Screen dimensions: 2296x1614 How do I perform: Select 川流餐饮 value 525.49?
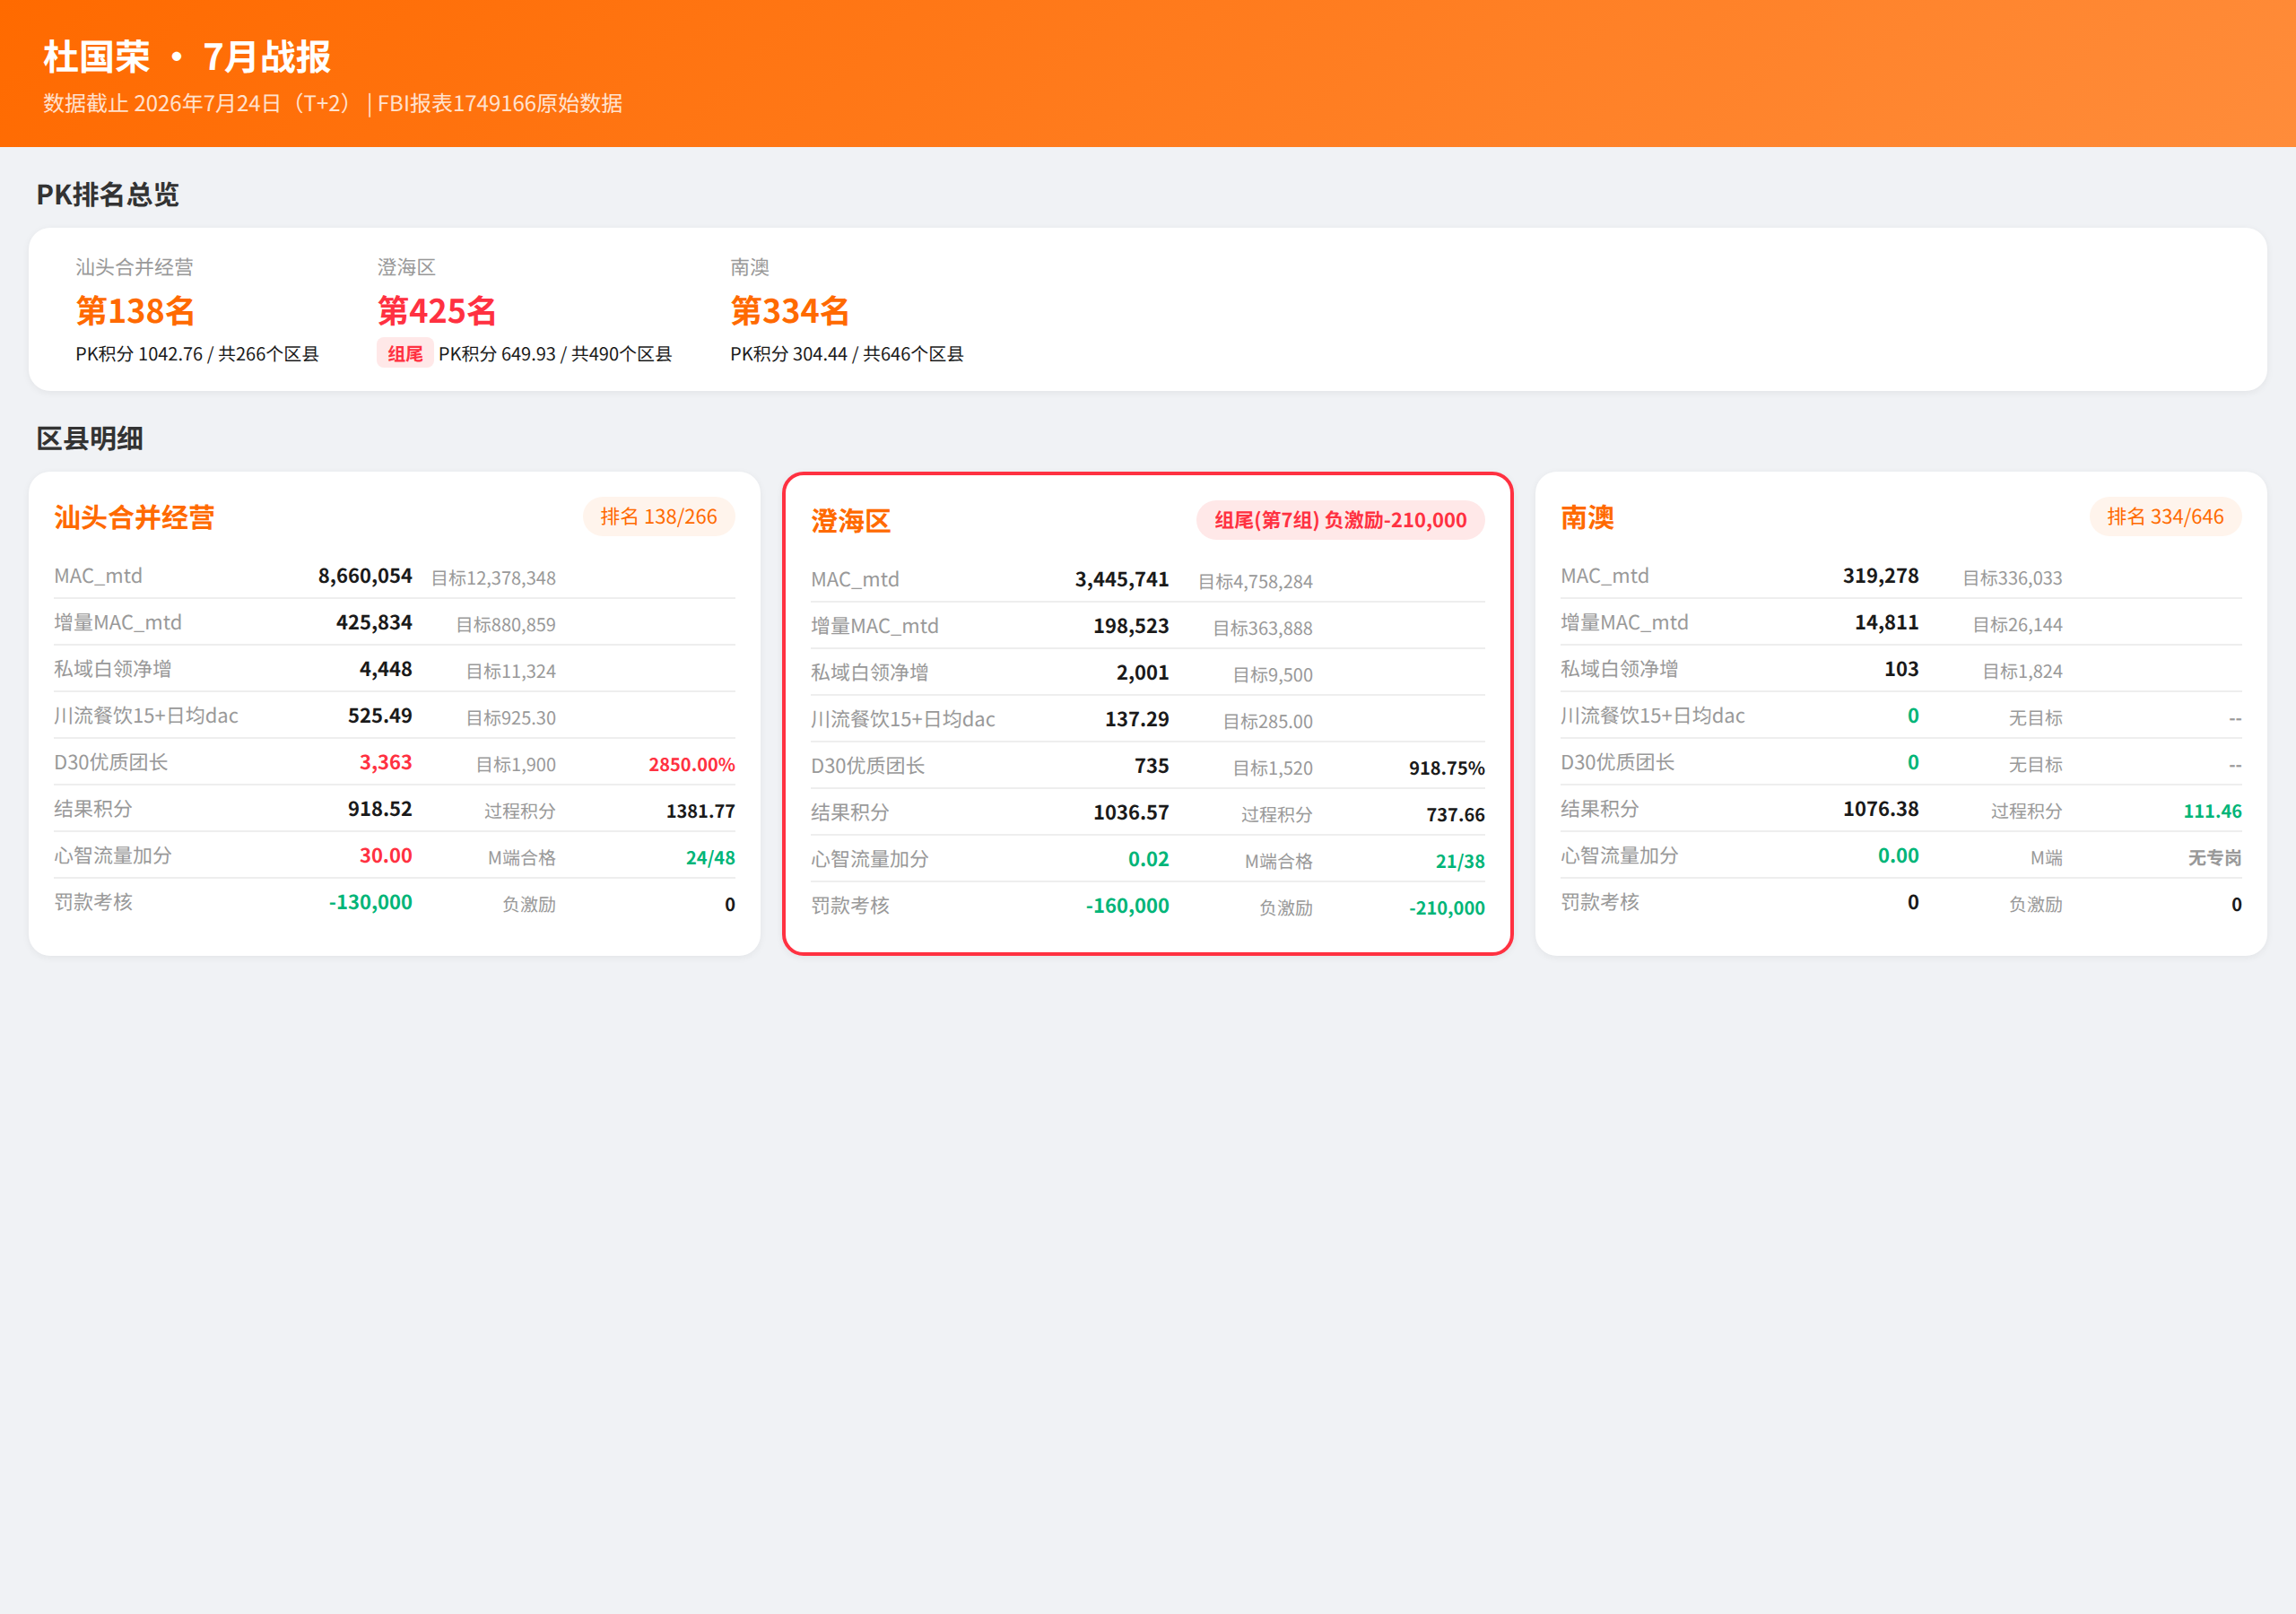(x=380, y=716)
